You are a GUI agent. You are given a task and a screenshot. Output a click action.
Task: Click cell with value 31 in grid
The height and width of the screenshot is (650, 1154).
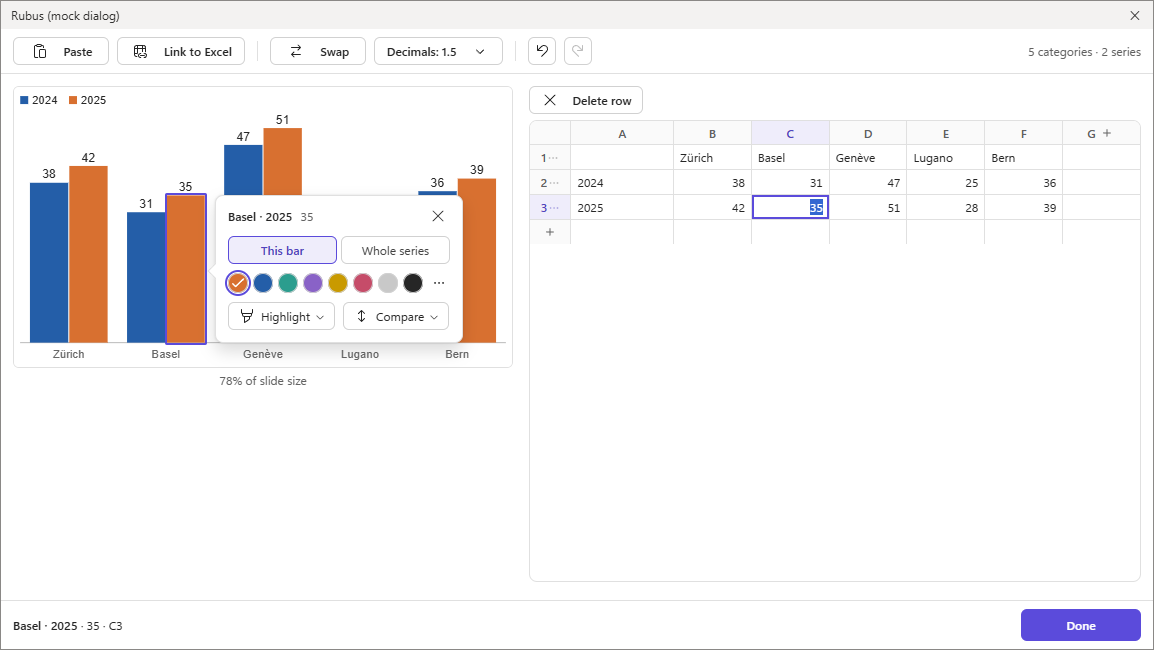point(790,183)
